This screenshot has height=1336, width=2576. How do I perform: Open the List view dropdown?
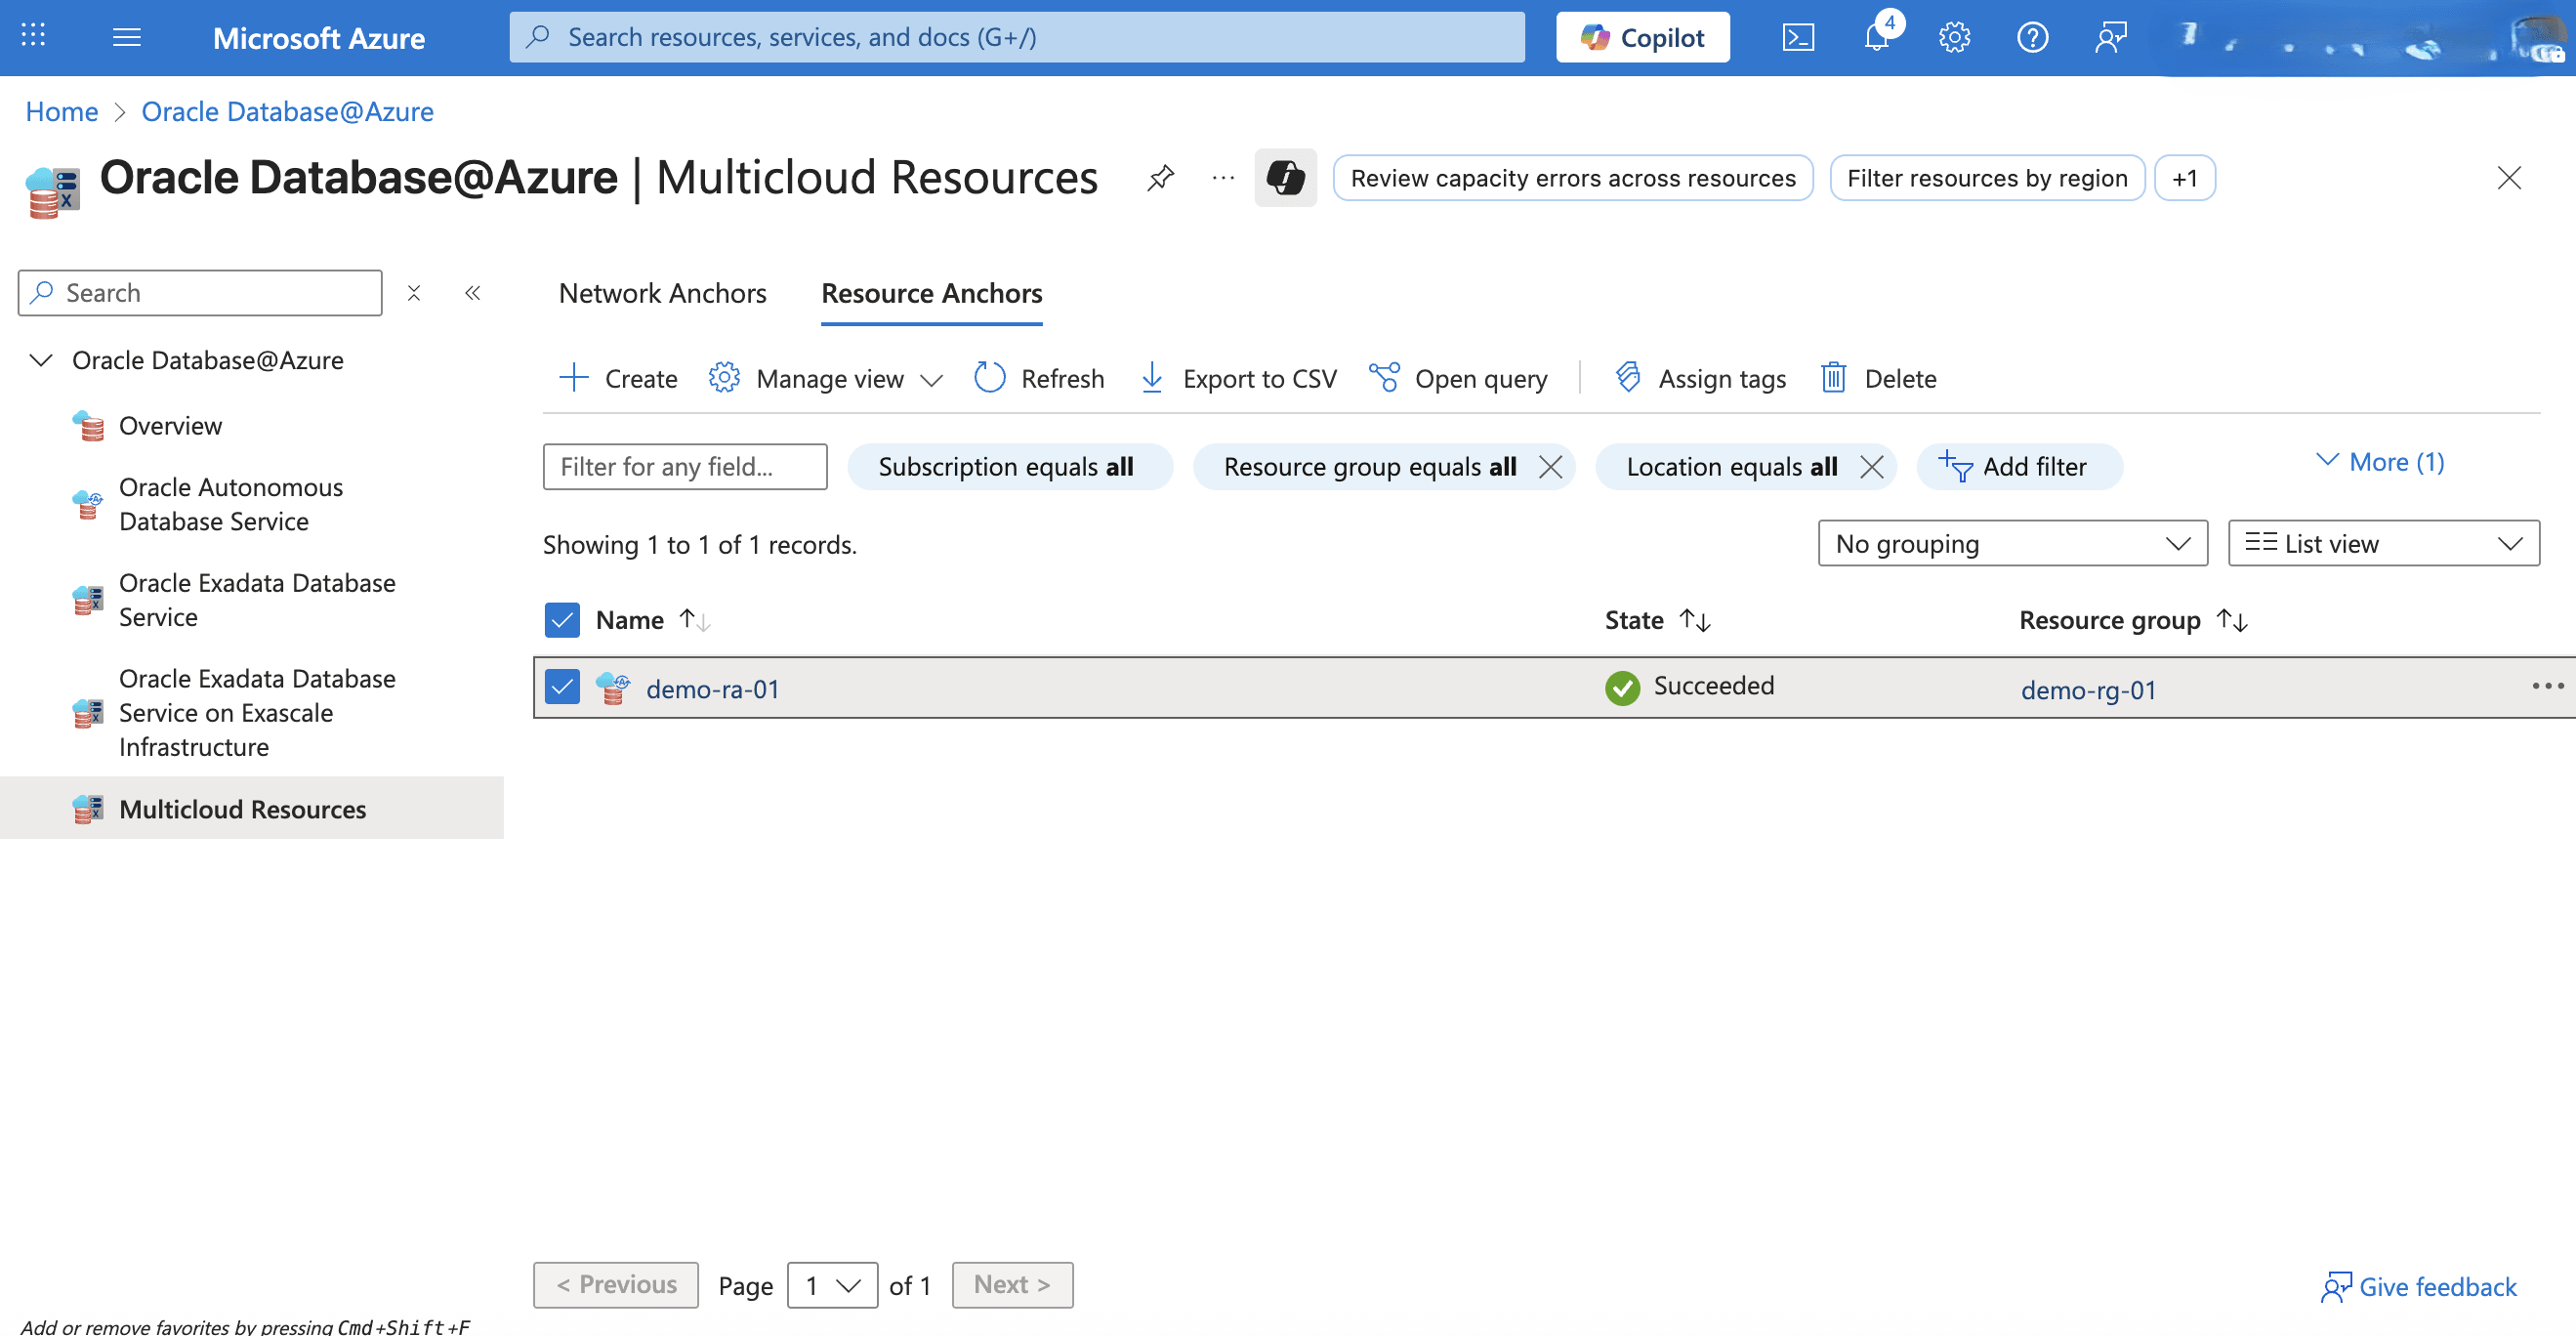(x=2382, y=544)
